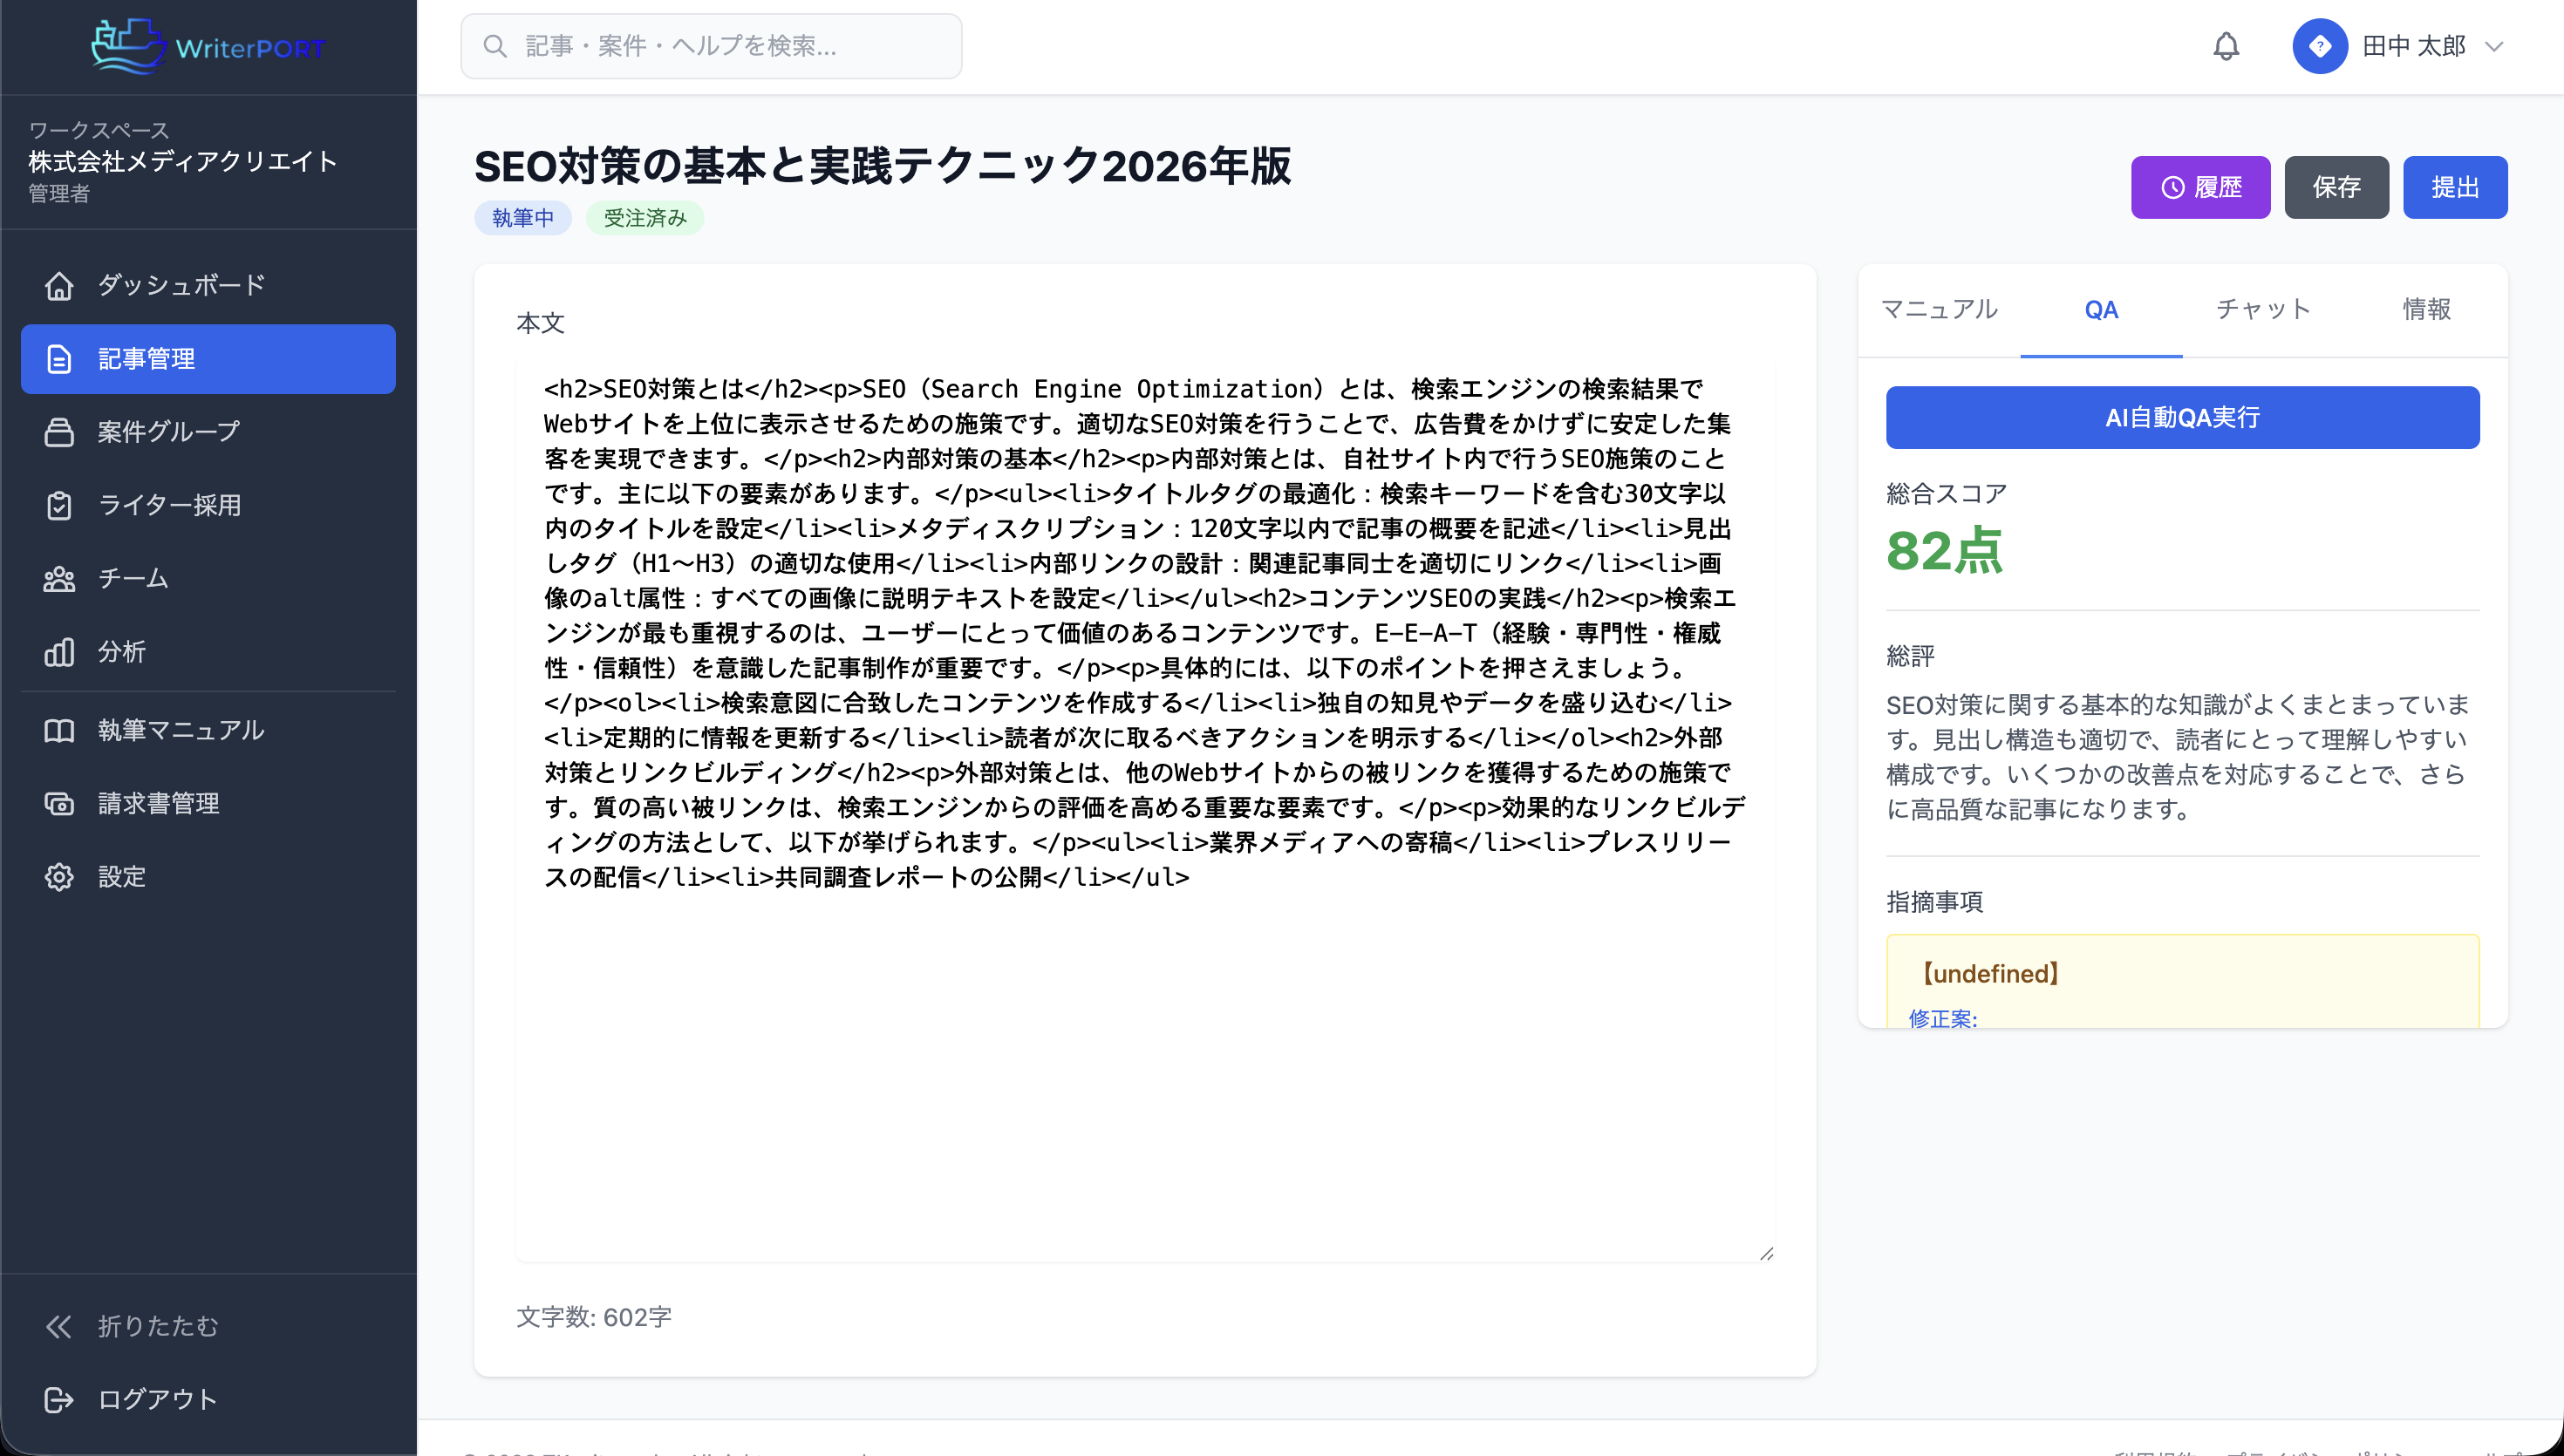Click the 修正案: link

[x=1942, y=1018]
